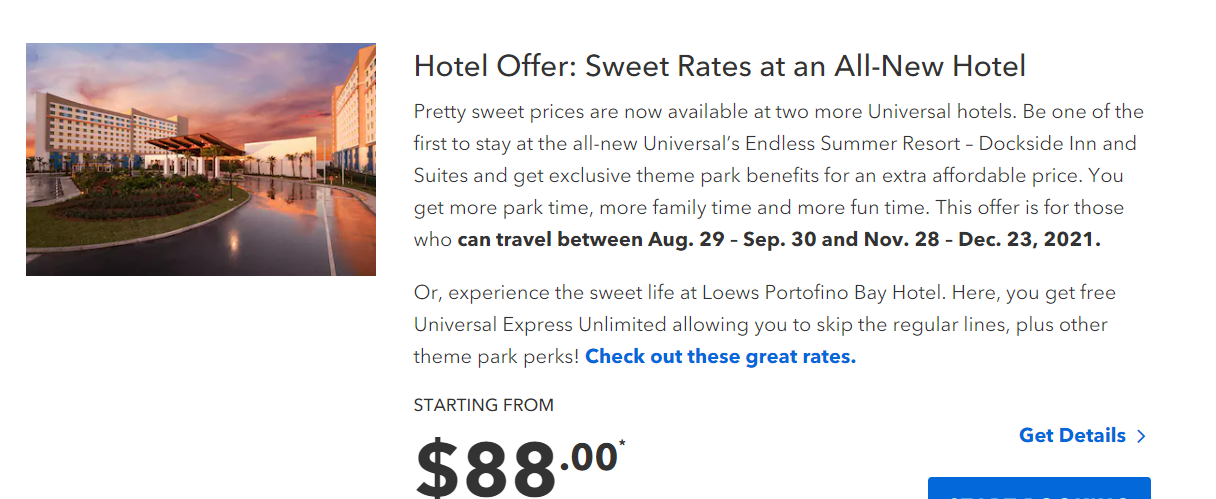
Task: Click the blue booking button at bottom right
Action: pyautogui.click(x=1039, y=488)
